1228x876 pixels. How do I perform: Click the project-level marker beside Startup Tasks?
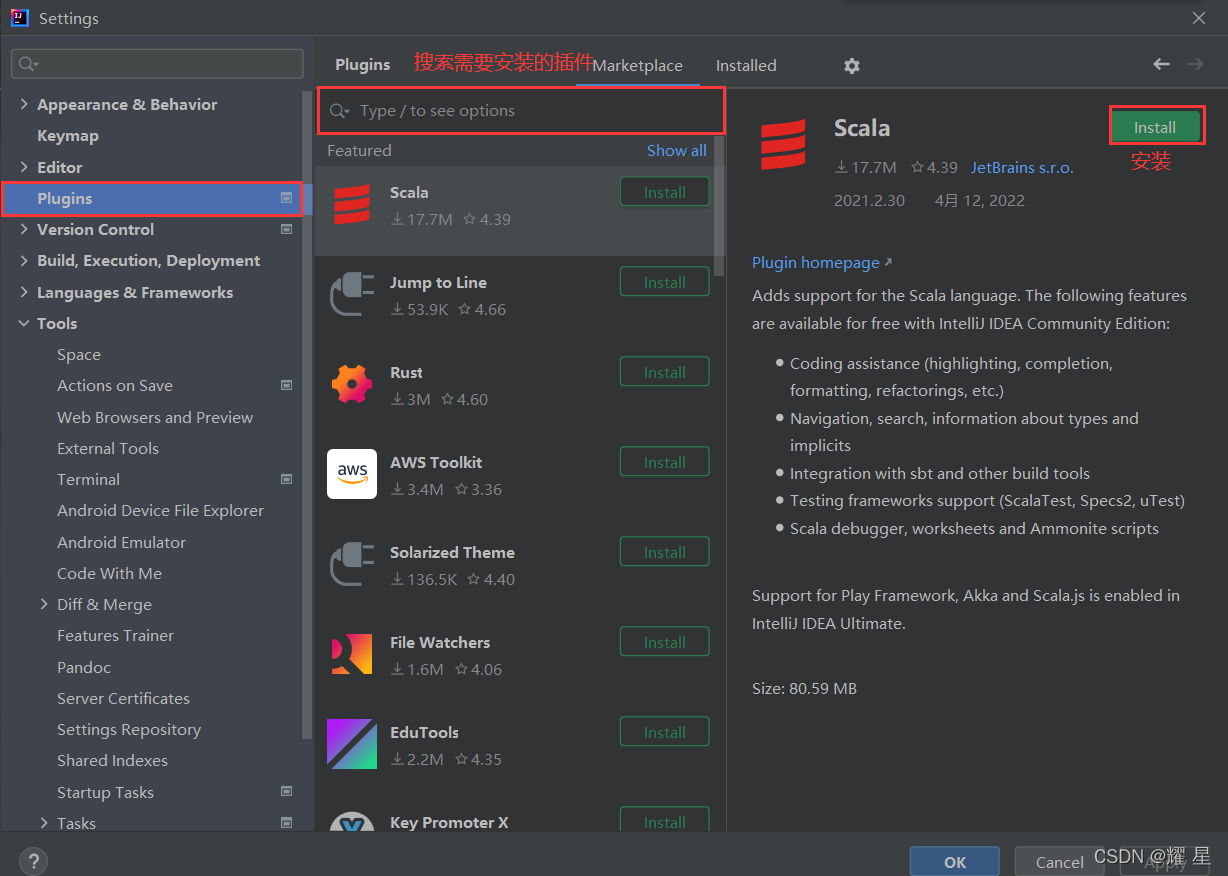coord(287,792)
